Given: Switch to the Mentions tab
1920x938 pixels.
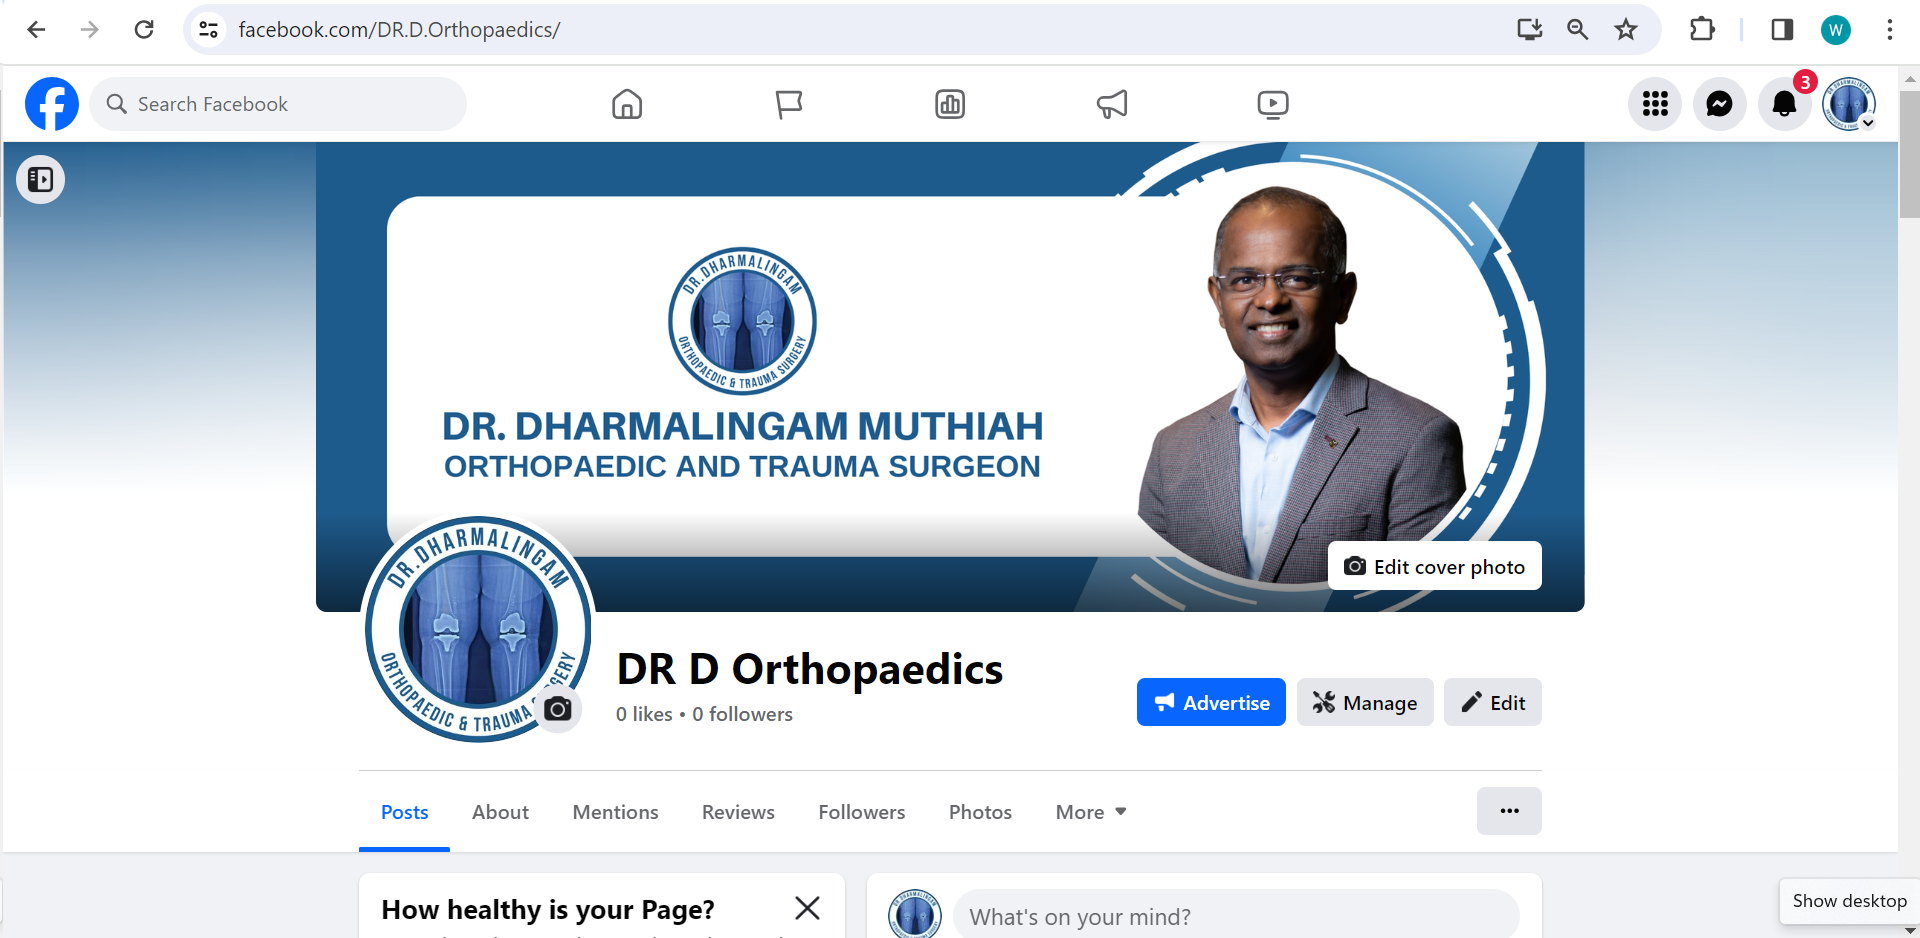Looking at the screenshot, I should point(615,812).
